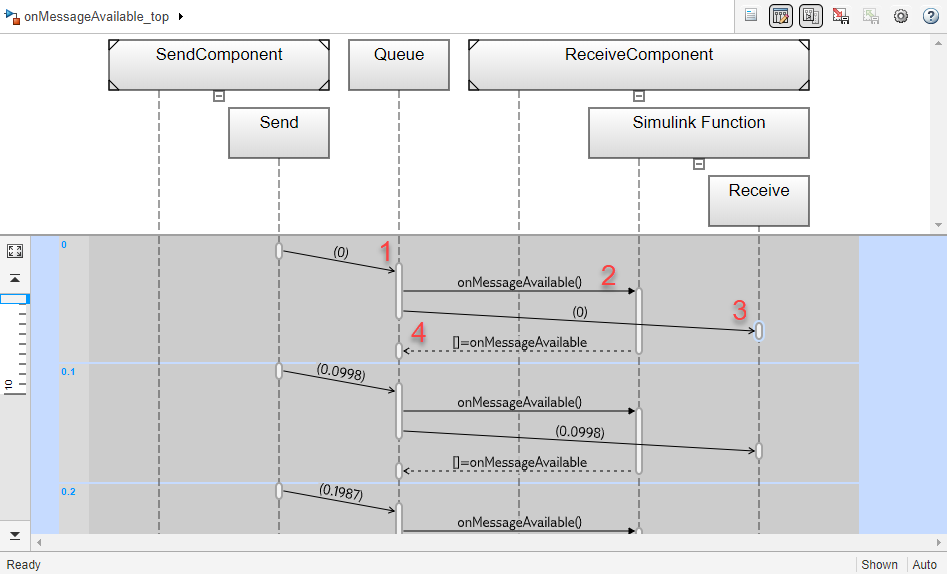Screen dimensions: 947x574
Task: Select the Queue lifeline header
Action: click(x=399, y=65)
